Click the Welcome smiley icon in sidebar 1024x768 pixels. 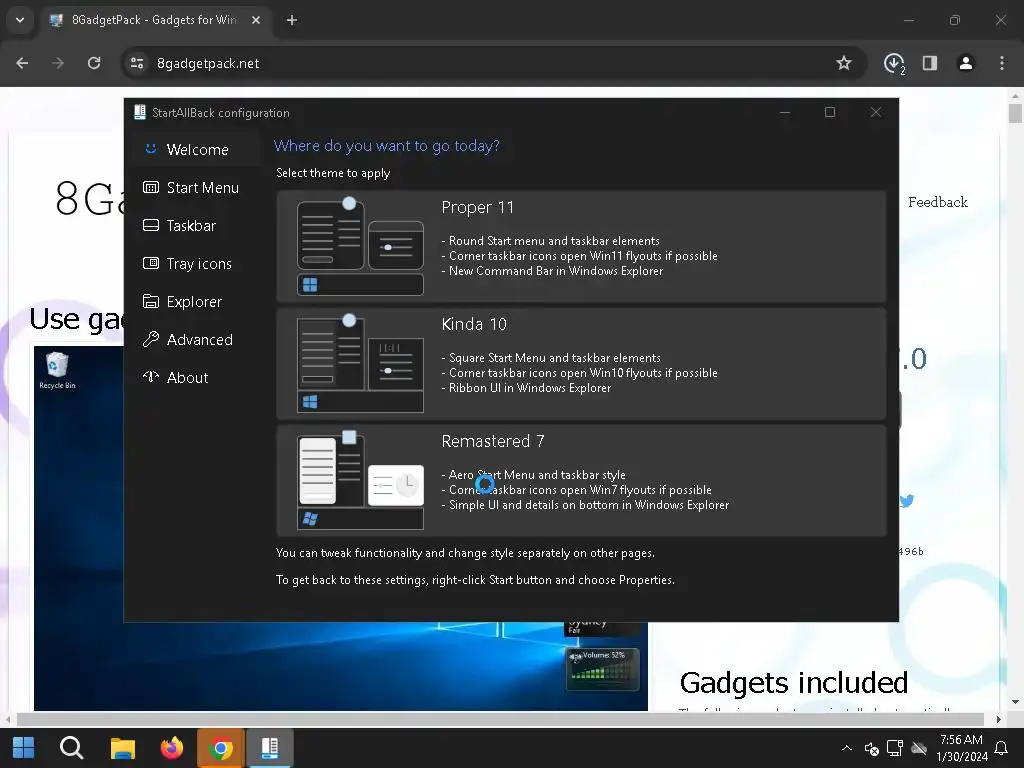(151, 149)
